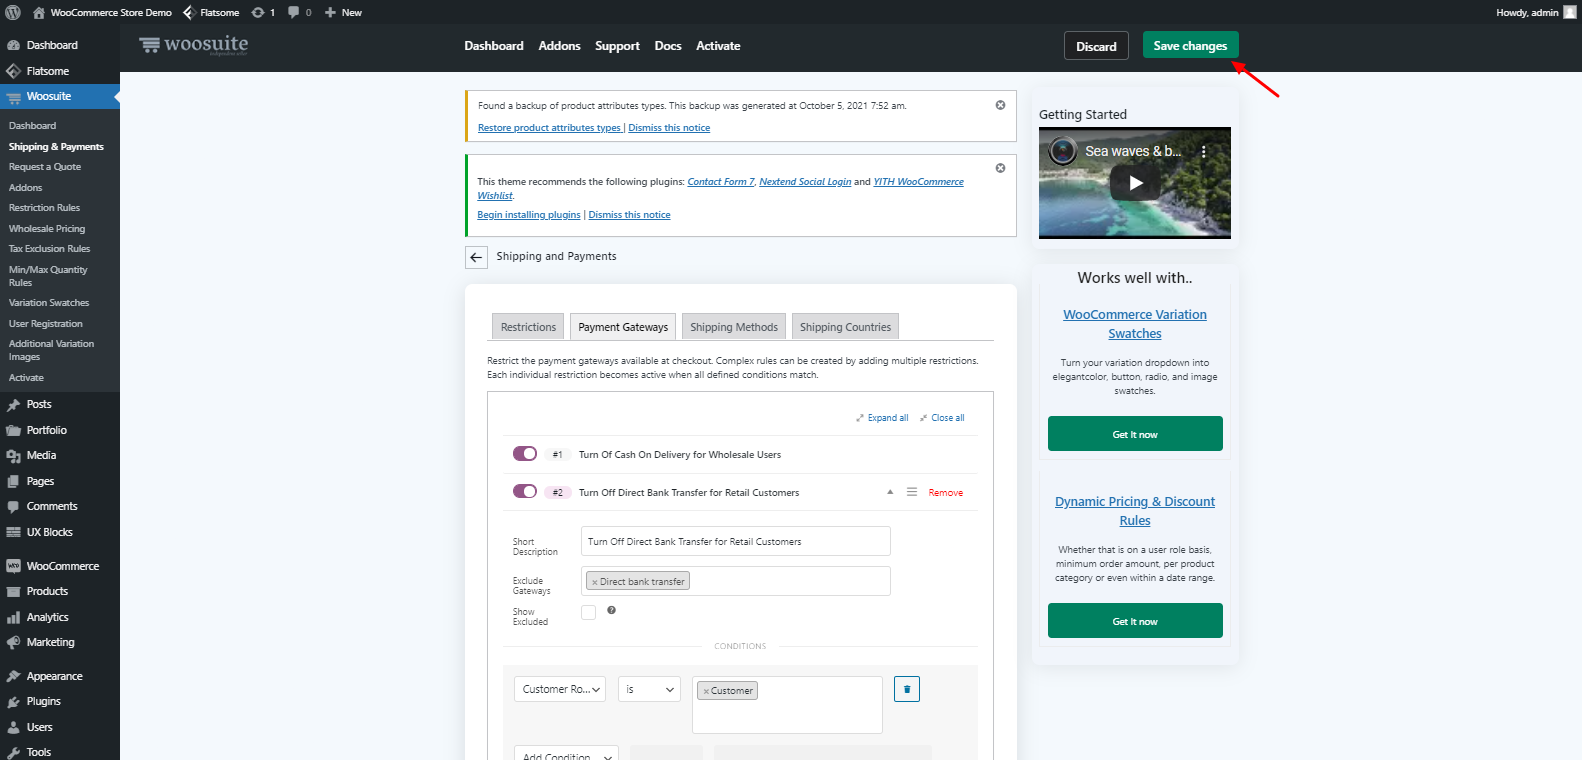This screenshot has height=760, width=1582.
Task: Click the Save changes button
Action: point(1190,46)
